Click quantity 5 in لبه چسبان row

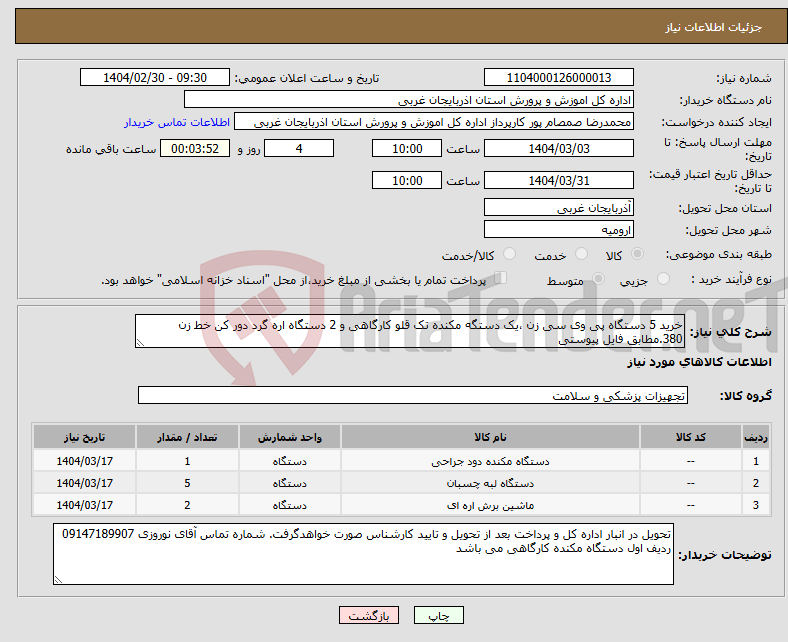click(x=187, y=483)
